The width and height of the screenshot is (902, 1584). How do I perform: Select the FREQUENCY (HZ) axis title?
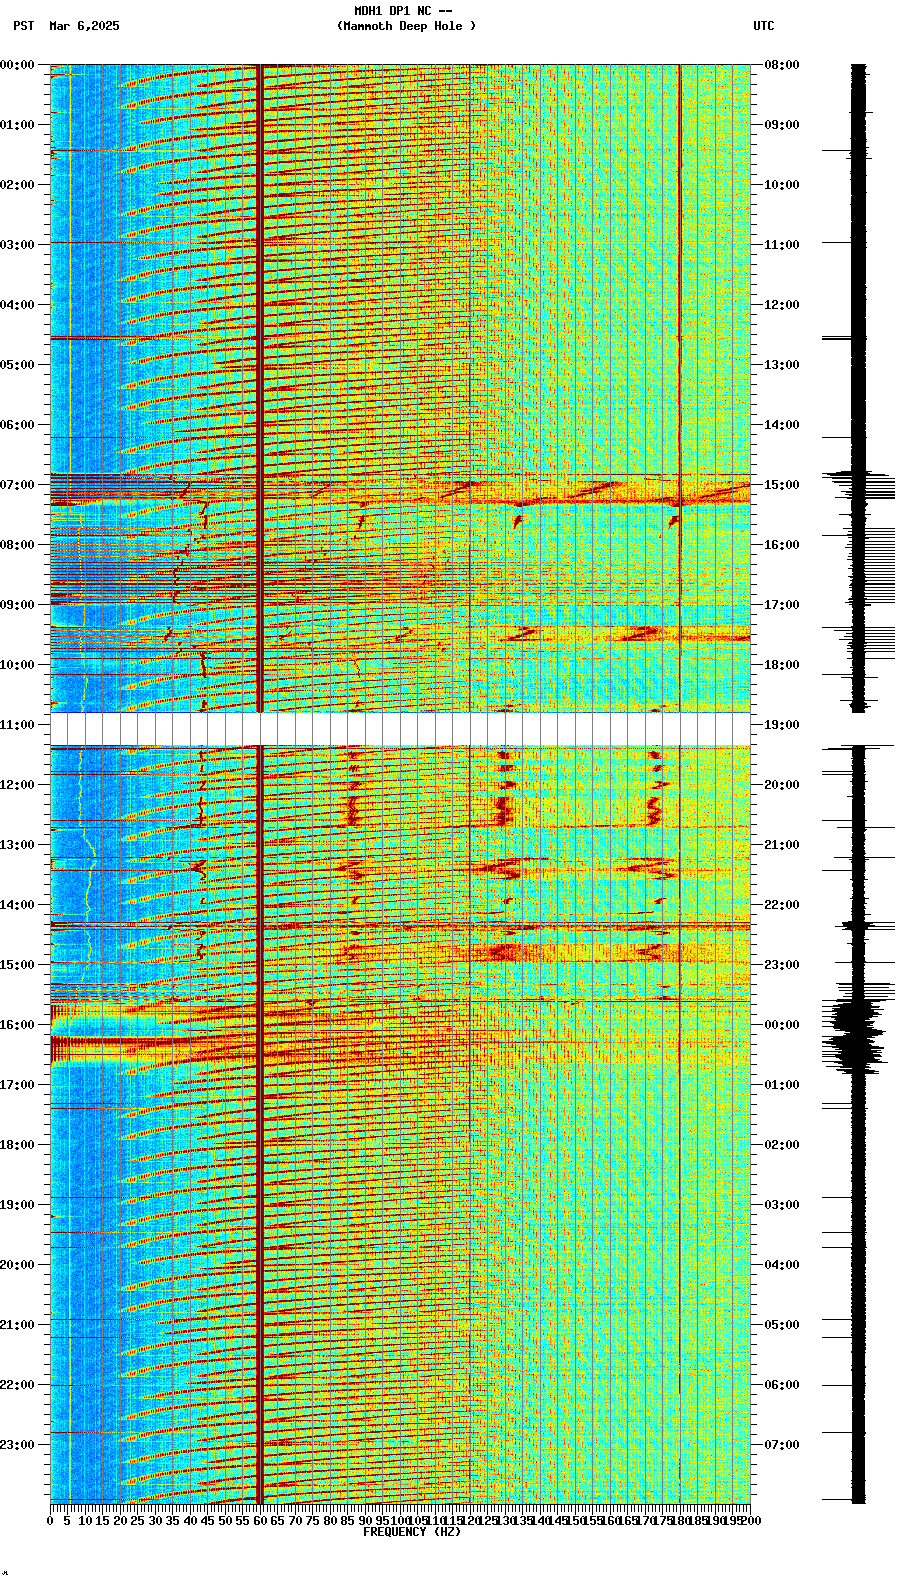412,1532
